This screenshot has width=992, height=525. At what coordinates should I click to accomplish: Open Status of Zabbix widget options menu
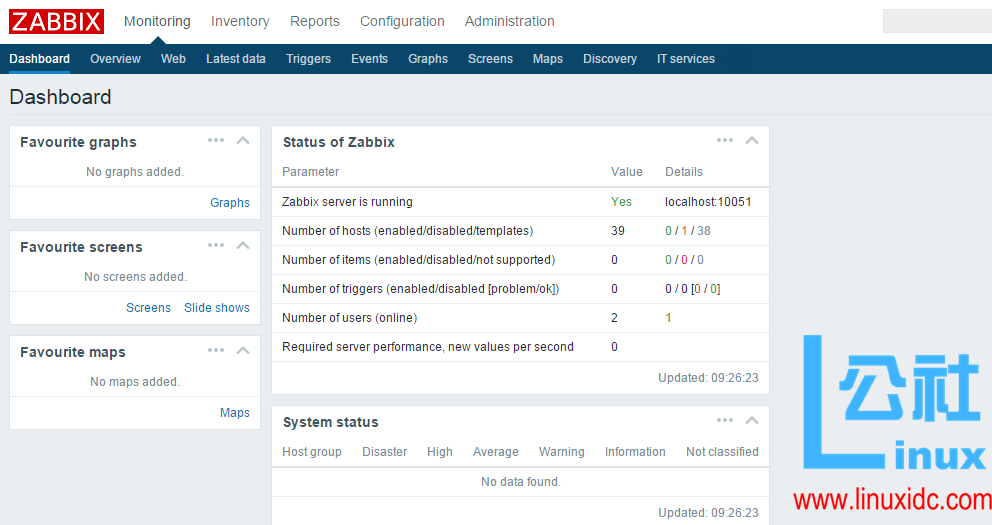pos(725,141)
